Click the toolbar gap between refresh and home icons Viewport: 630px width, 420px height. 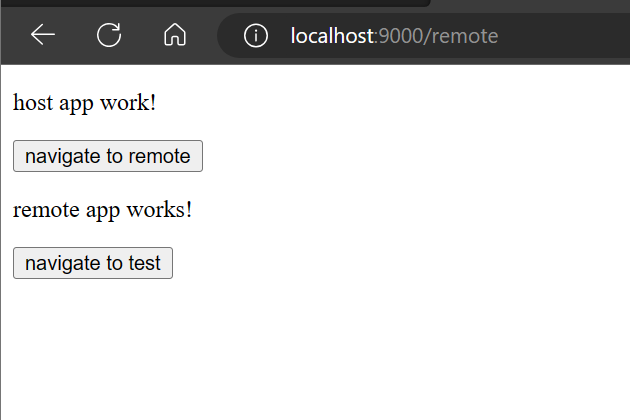[142, 35]
